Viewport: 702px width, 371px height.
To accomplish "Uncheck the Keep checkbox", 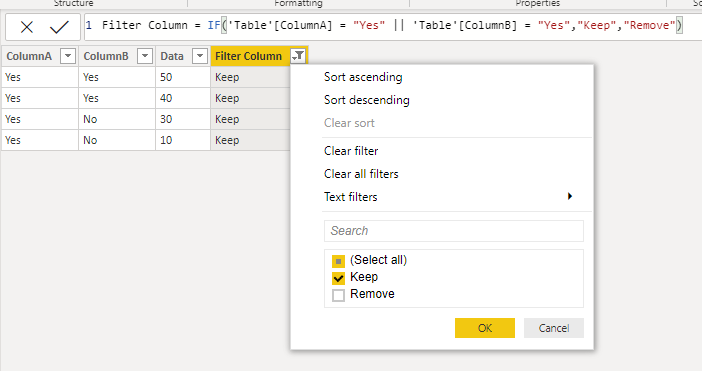I will click(338, 278).
